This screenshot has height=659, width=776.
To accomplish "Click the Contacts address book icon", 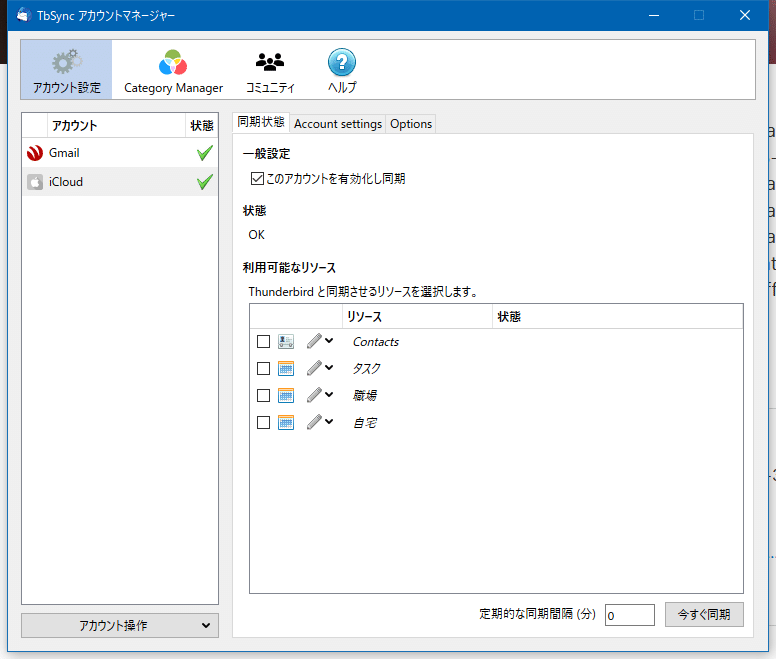I will point(286,341).
